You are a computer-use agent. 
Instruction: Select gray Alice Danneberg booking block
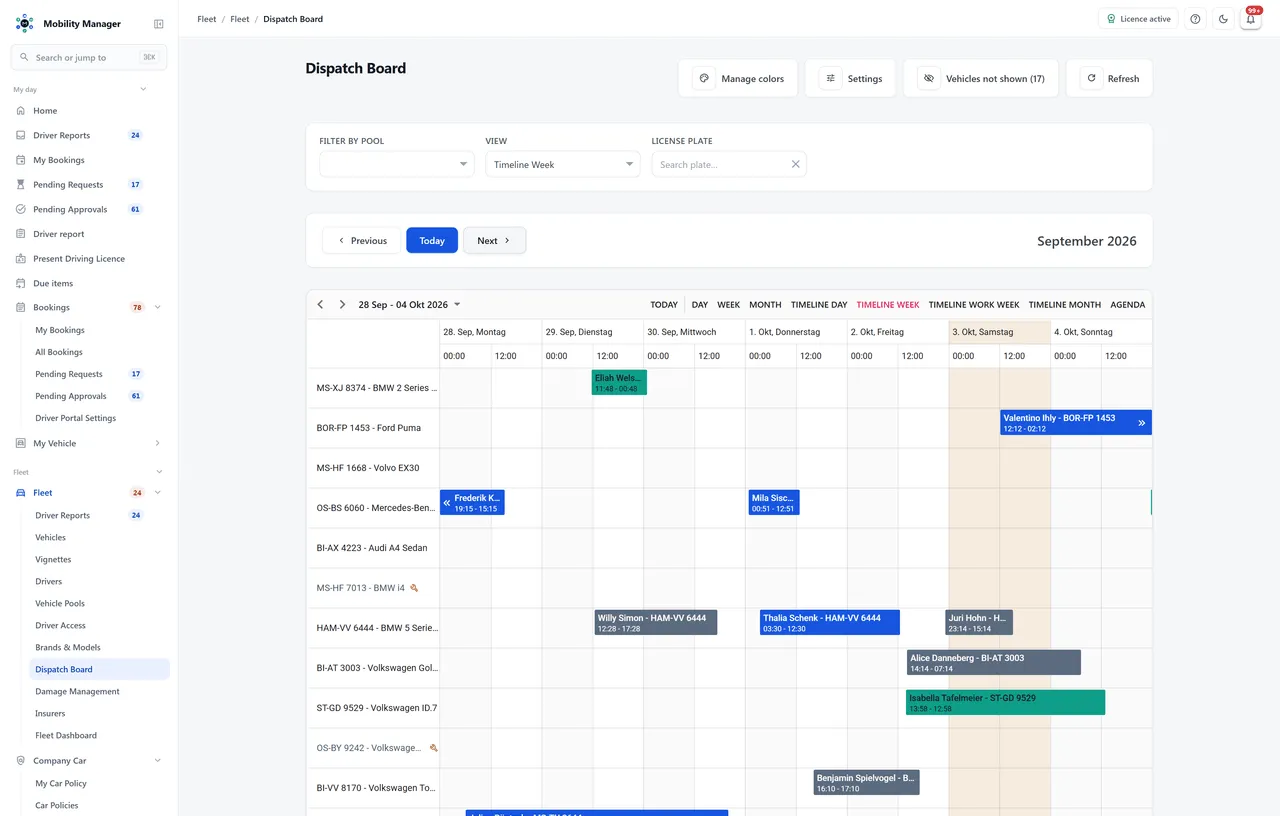pyautogui.click(x=994, y=662)
